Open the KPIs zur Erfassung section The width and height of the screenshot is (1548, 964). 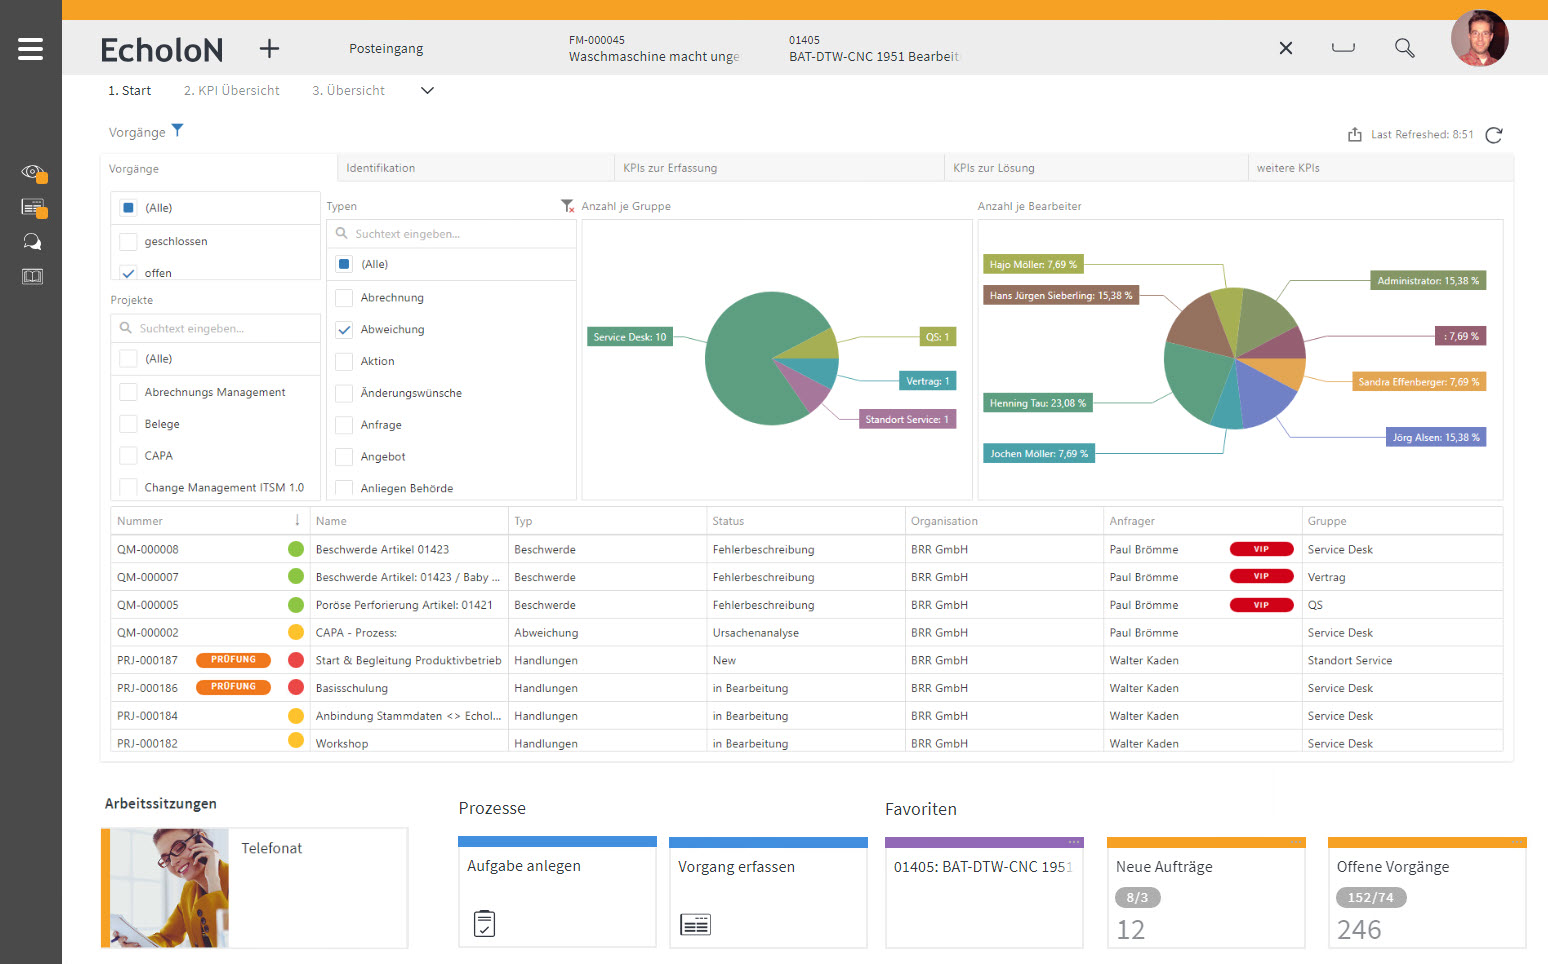(x=779, y=168)
